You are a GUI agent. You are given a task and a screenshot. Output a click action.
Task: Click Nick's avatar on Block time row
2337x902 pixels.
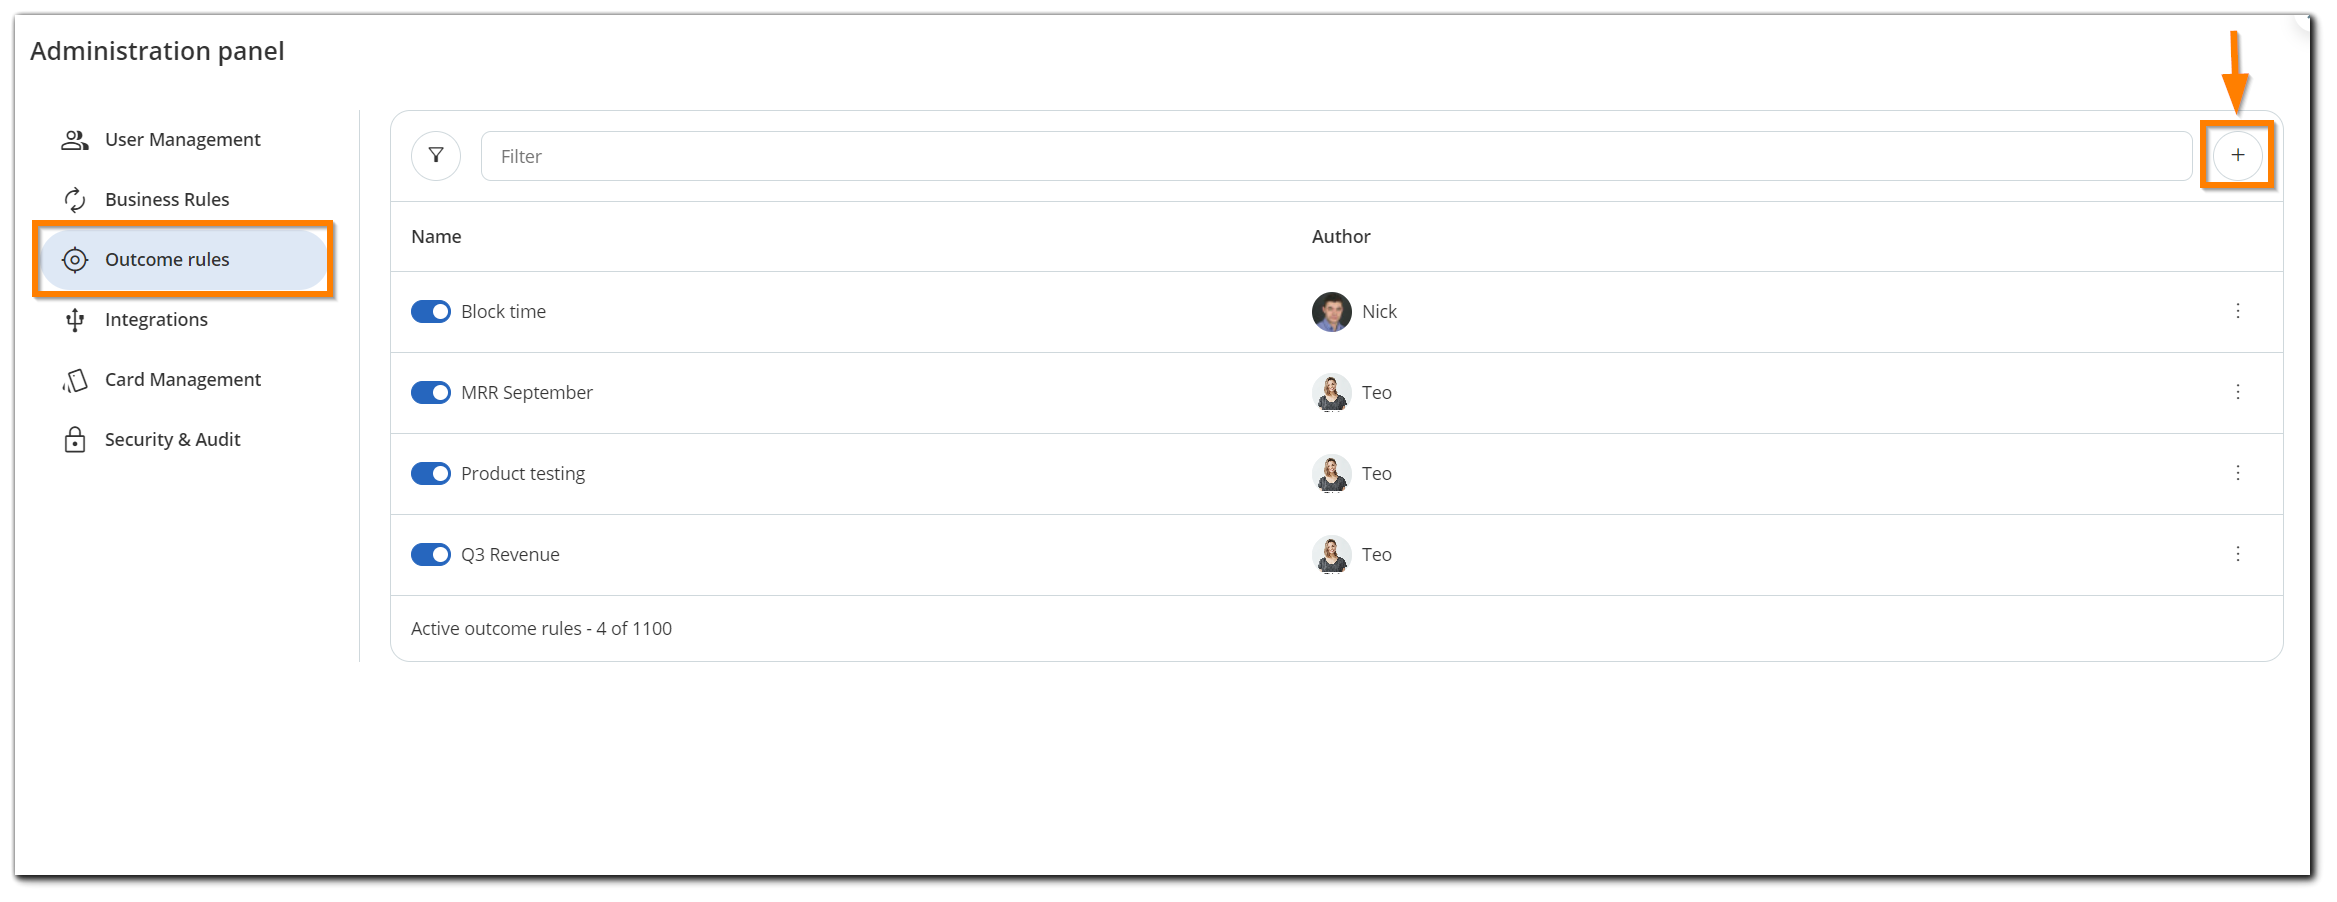coord(1330,311)
